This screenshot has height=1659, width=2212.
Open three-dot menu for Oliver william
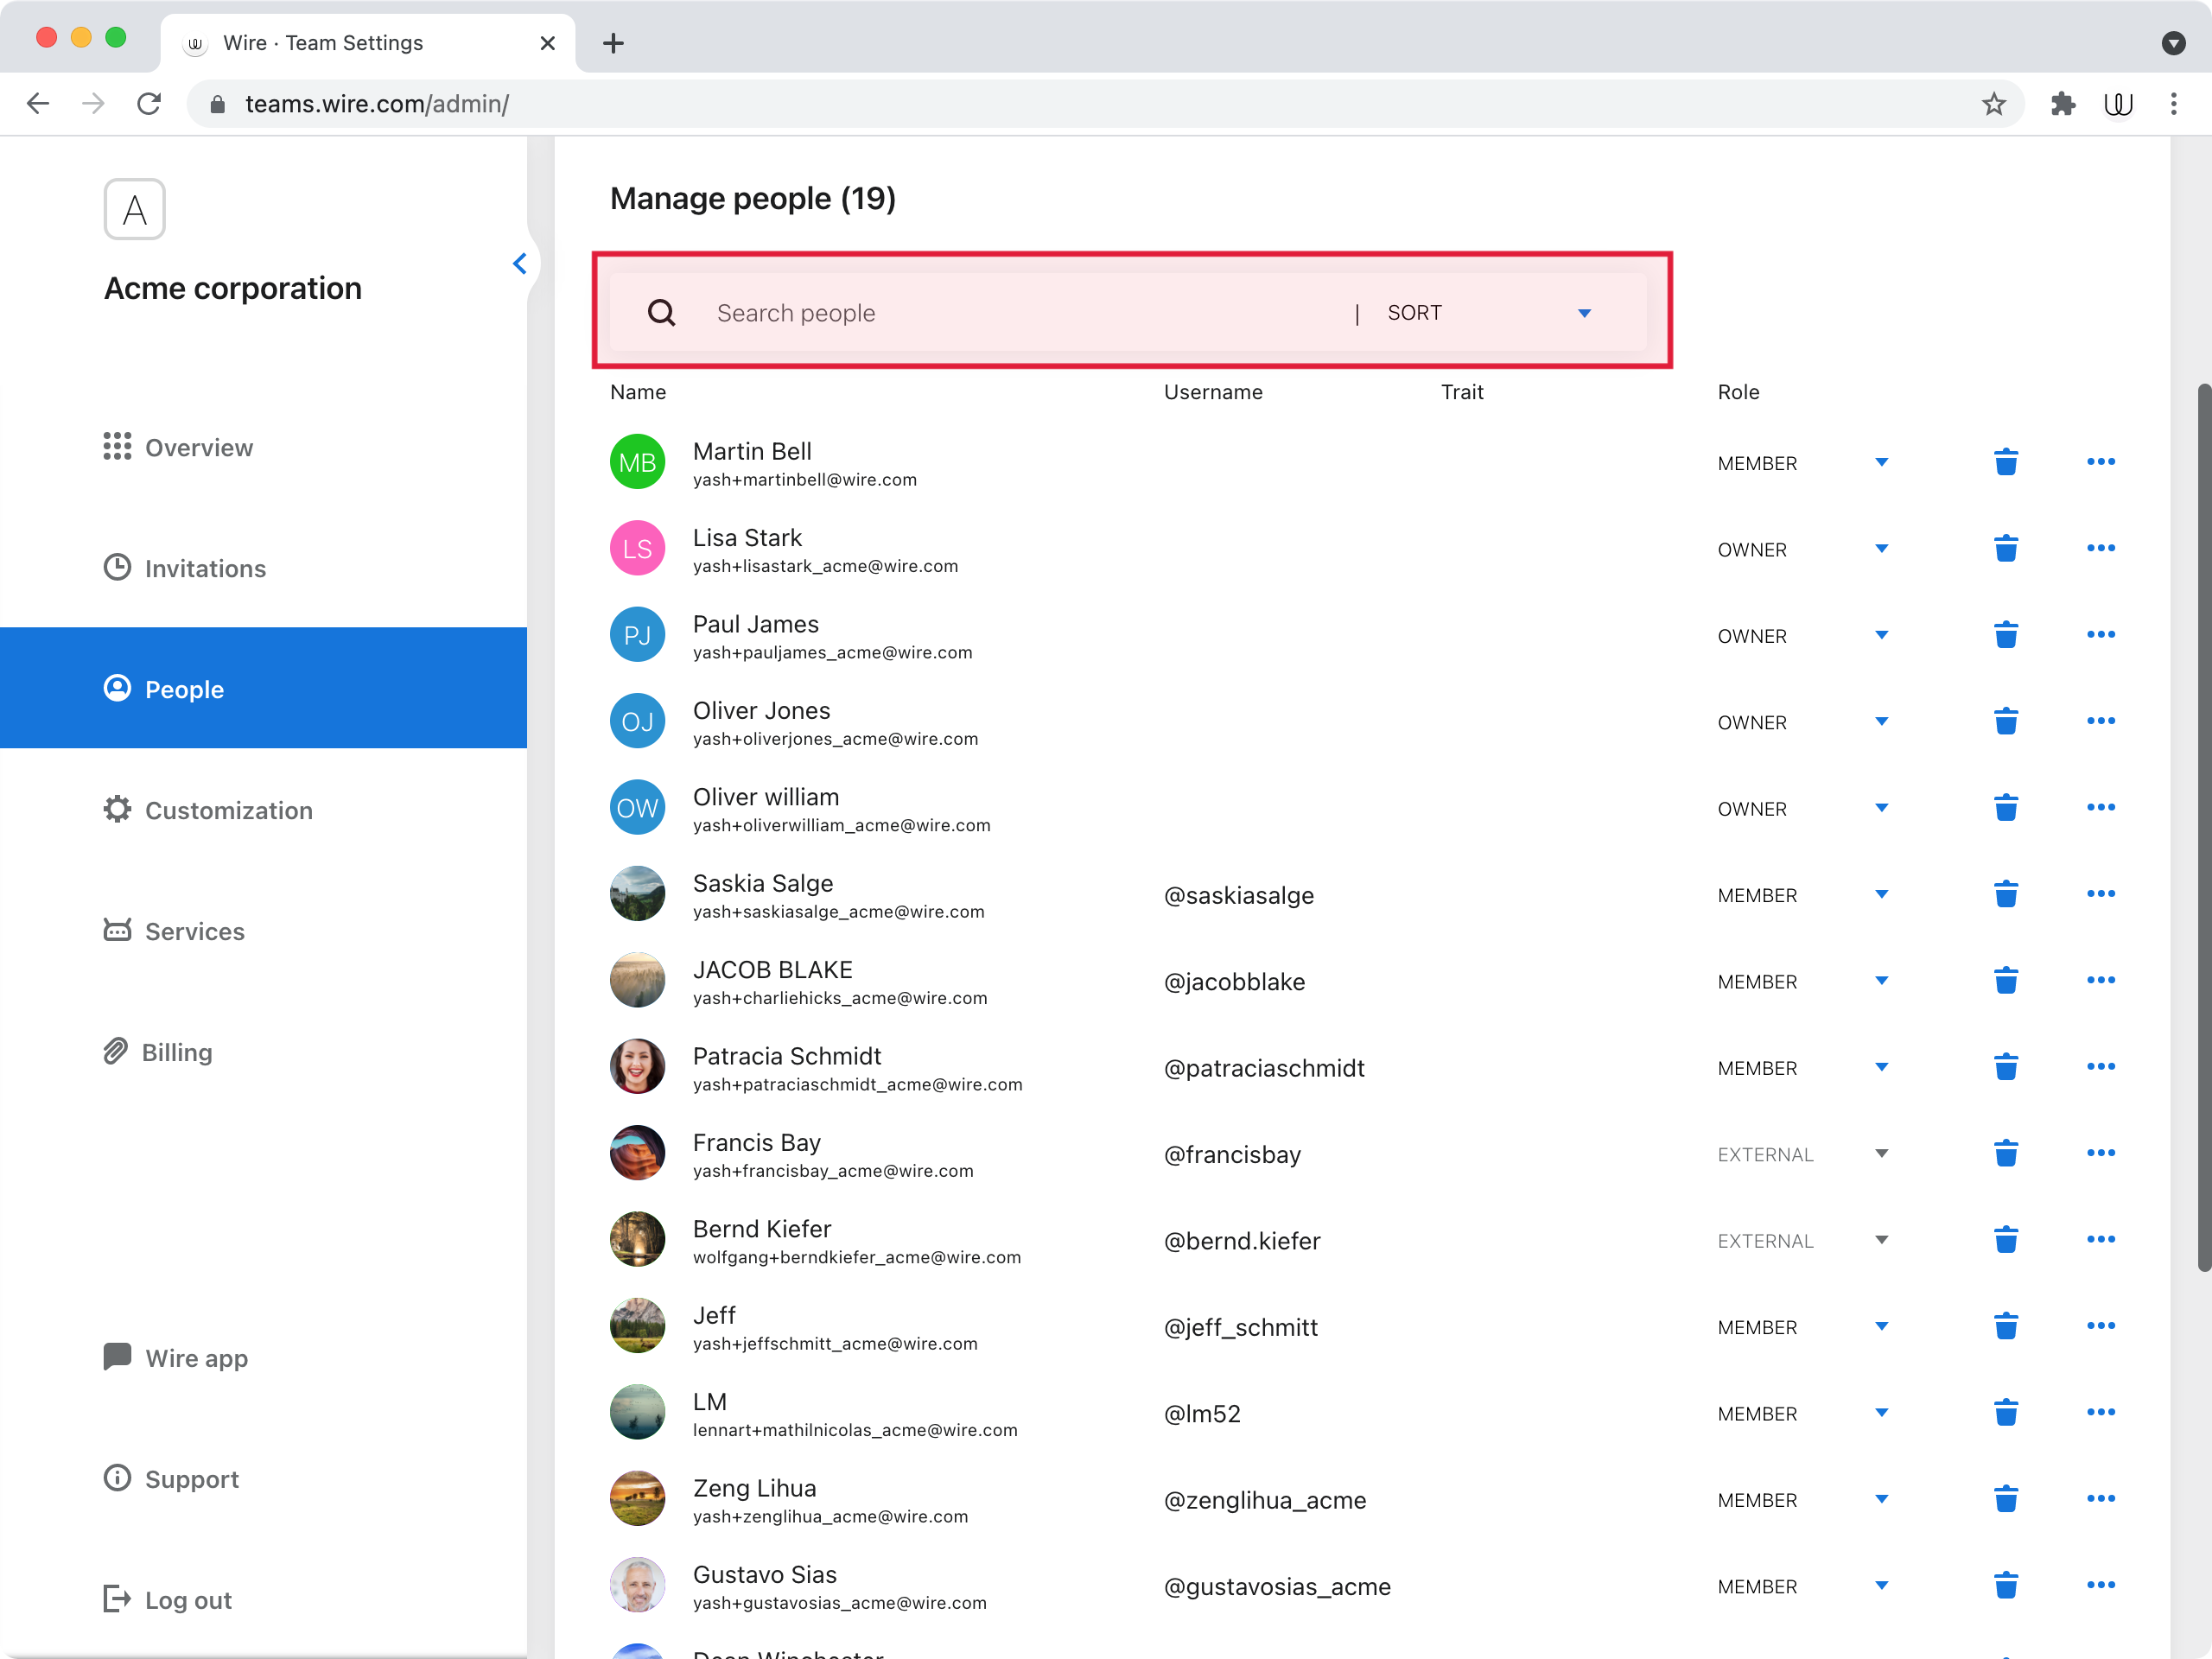point(2100,807)
